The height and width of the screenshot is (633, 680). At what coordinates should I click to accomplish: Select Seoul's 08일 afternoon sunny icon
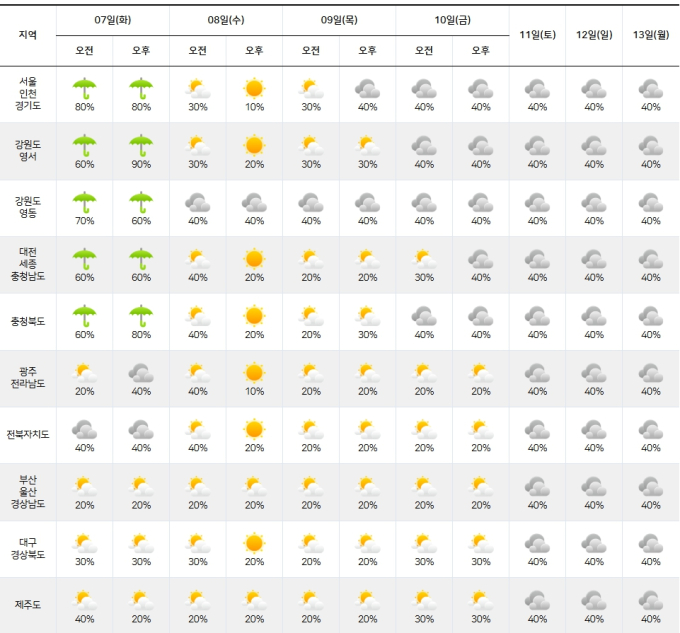coord(254,88)
